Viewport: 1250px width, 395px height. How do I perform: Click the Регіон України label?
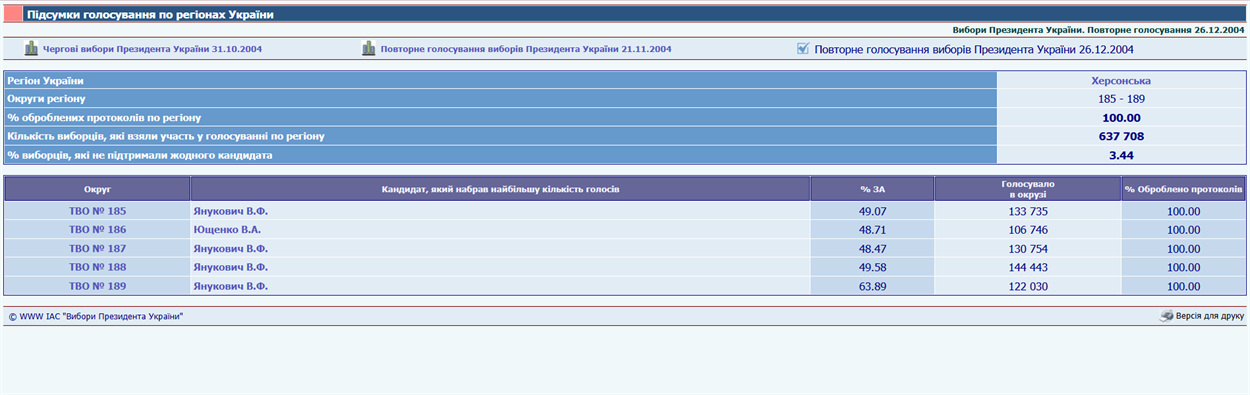pyautogui.click(x=45, y=80)
